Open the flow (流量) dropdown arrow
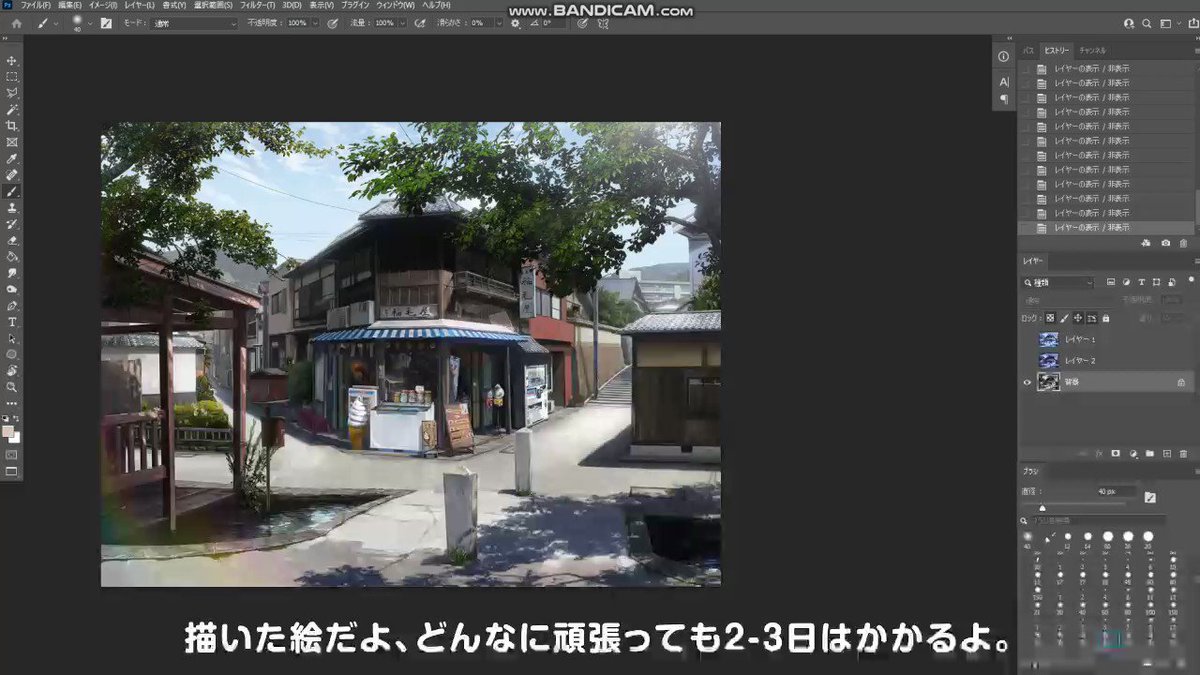The width and height of the screenshot is (1200, 675). coord(401,22)
